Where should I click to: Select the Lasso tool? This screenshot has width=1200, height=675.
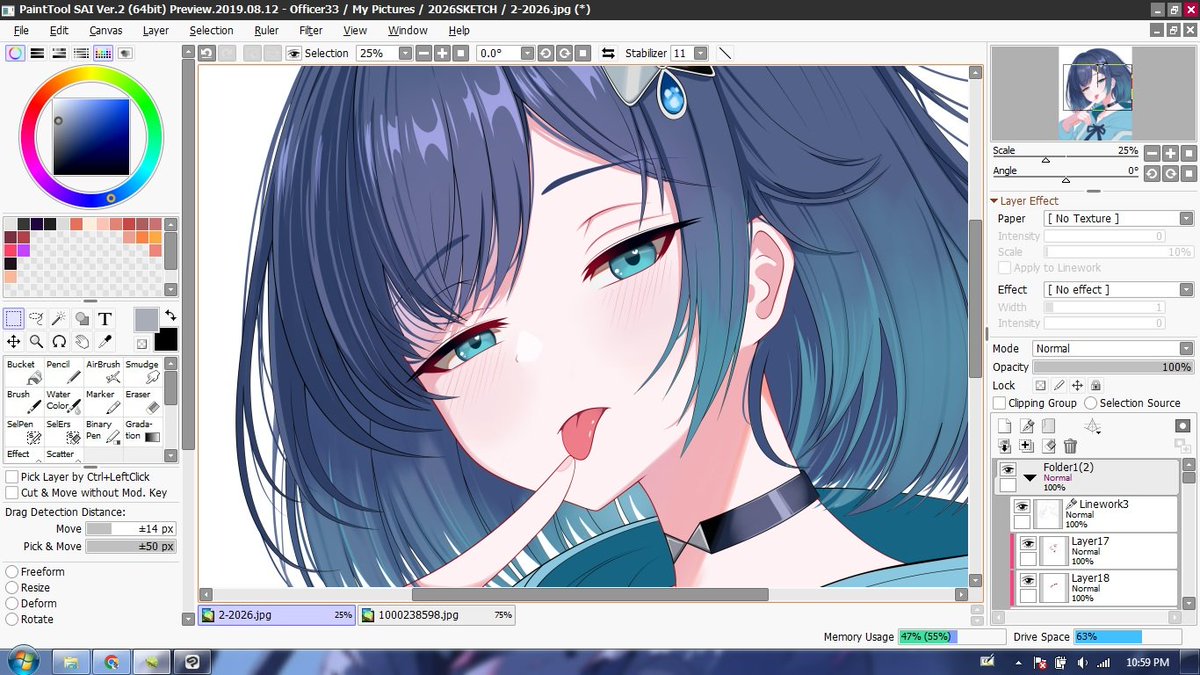(37, 319)
